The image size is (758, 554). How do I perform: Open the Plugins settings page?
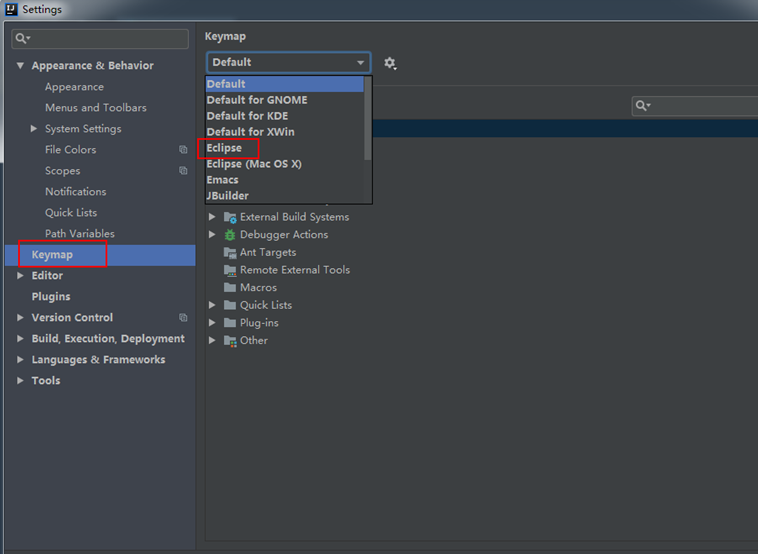click(x=51, y=296)
